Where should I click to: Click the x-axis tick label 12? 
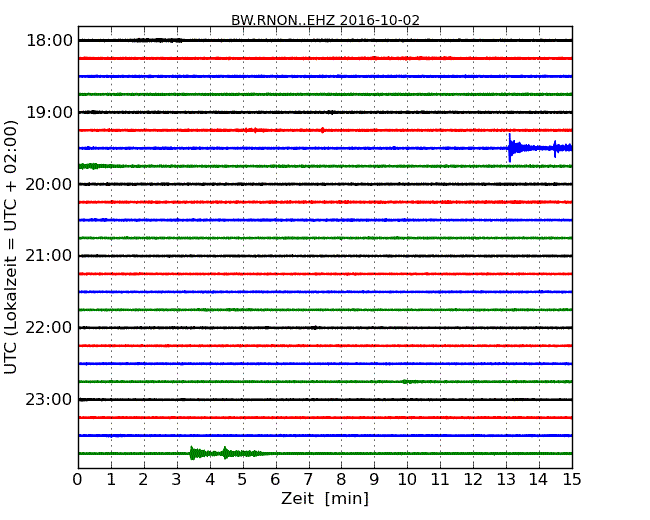point(473,480)
